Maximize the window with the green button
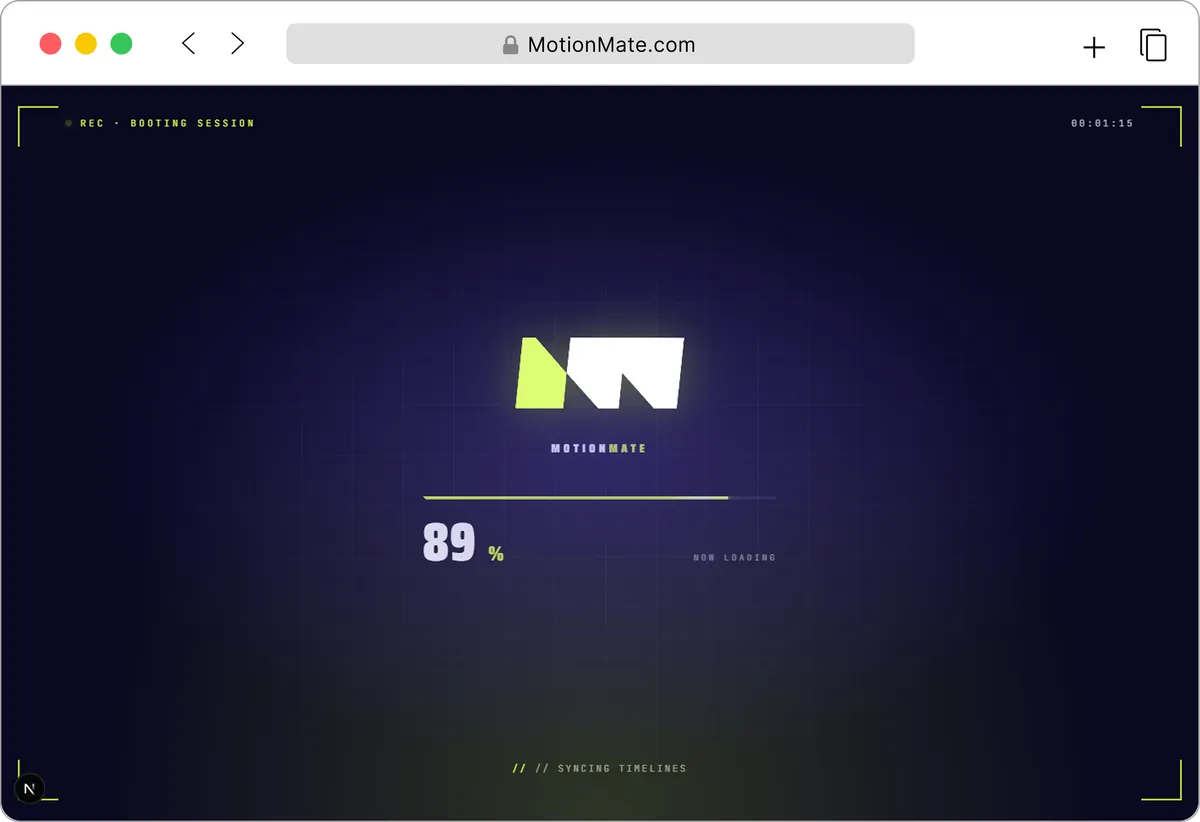Image resolution: width=1200 pixels, height=822 pixels. click(x=121, y=44)
